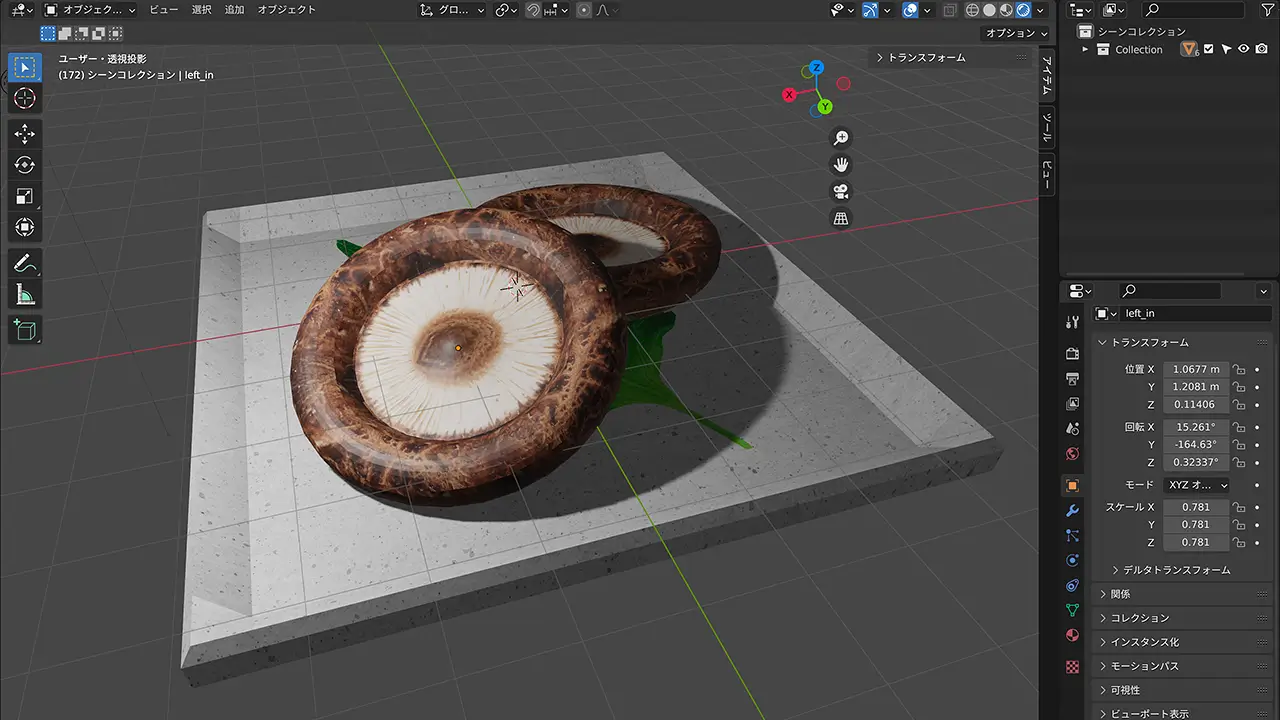Lock Rotation Y value
1280x720 pixels.
[1239, 444]
